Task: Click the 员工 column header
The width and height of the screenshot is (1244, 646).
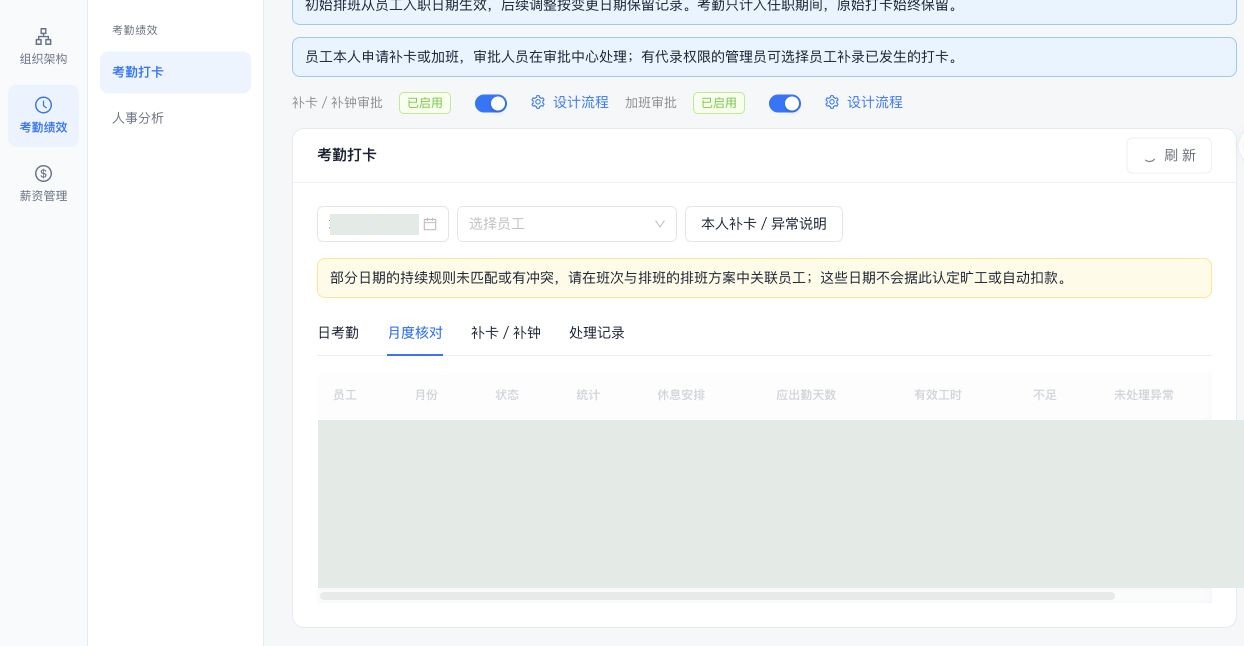Action: coord(345,395)
